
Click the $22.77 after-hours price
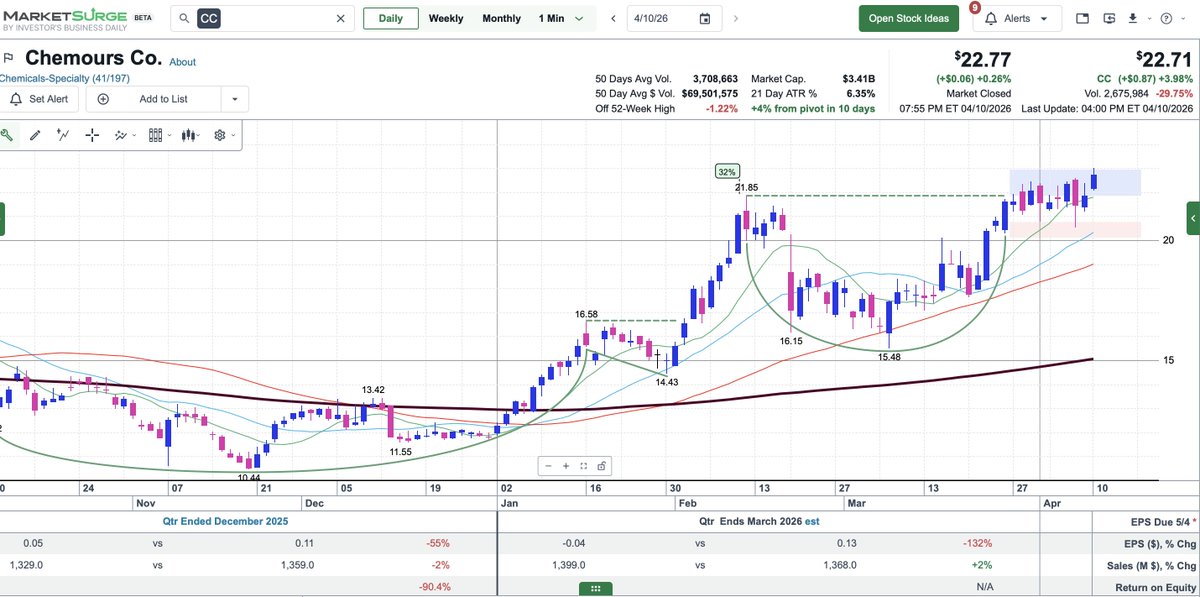[982, 60]
